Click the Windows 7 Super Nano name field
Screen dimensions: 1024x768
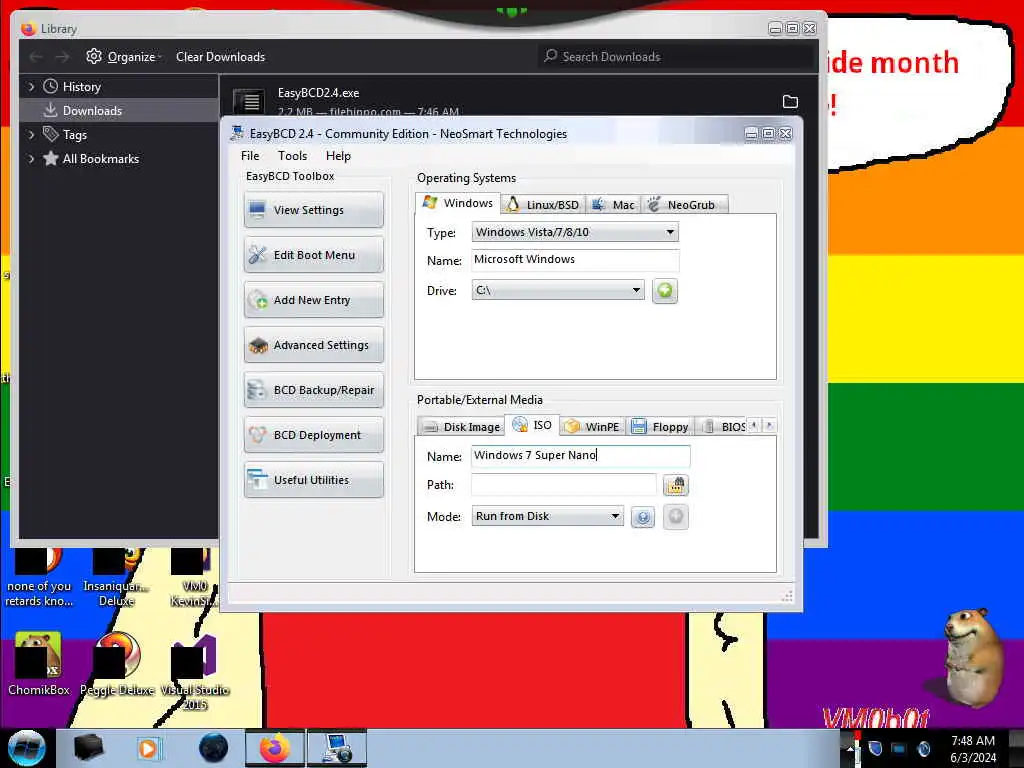click(x=580, y=455)
